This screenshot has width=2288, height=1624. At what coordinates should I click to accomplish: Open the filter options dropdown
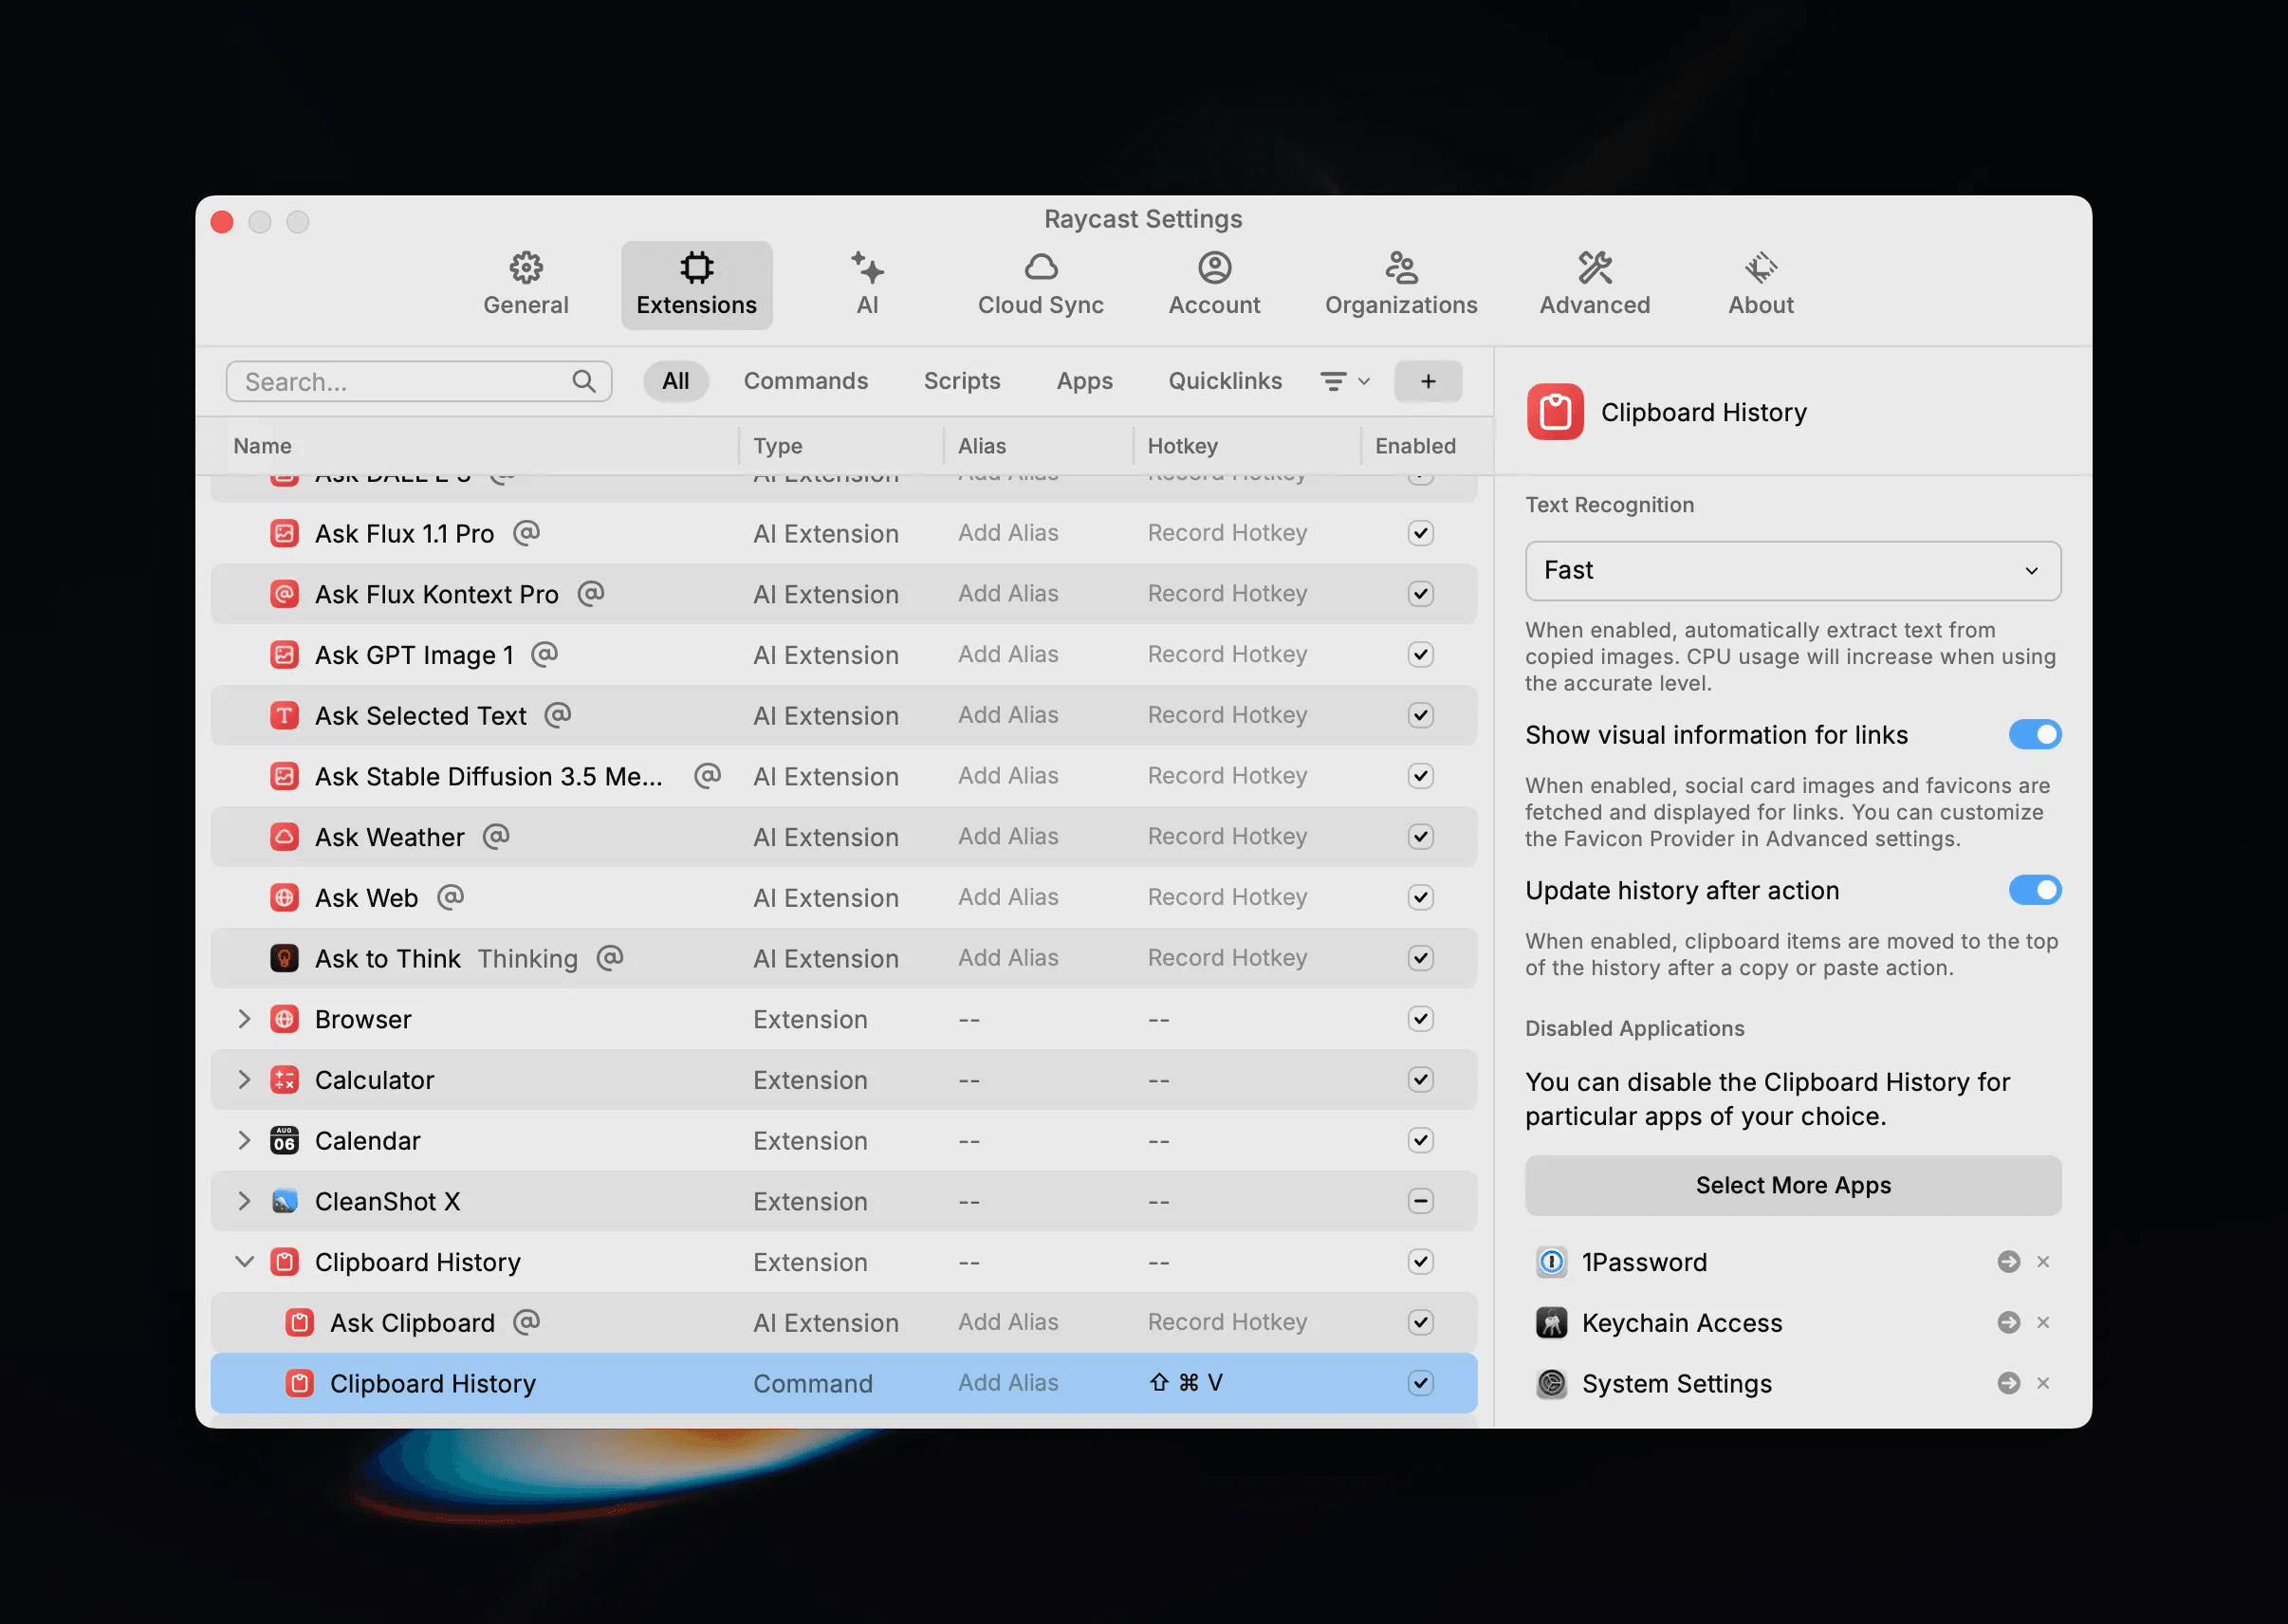1344,381
